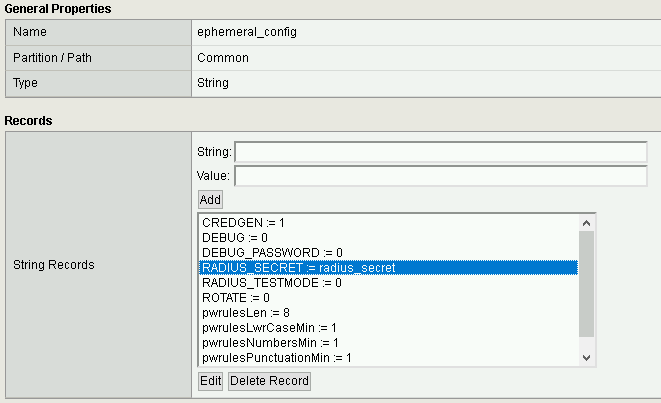Select the pwrulesPunctuationMin := 1 record
Image resolution: width=661 pixels, height=403 pixels.
tap(388, 358)
